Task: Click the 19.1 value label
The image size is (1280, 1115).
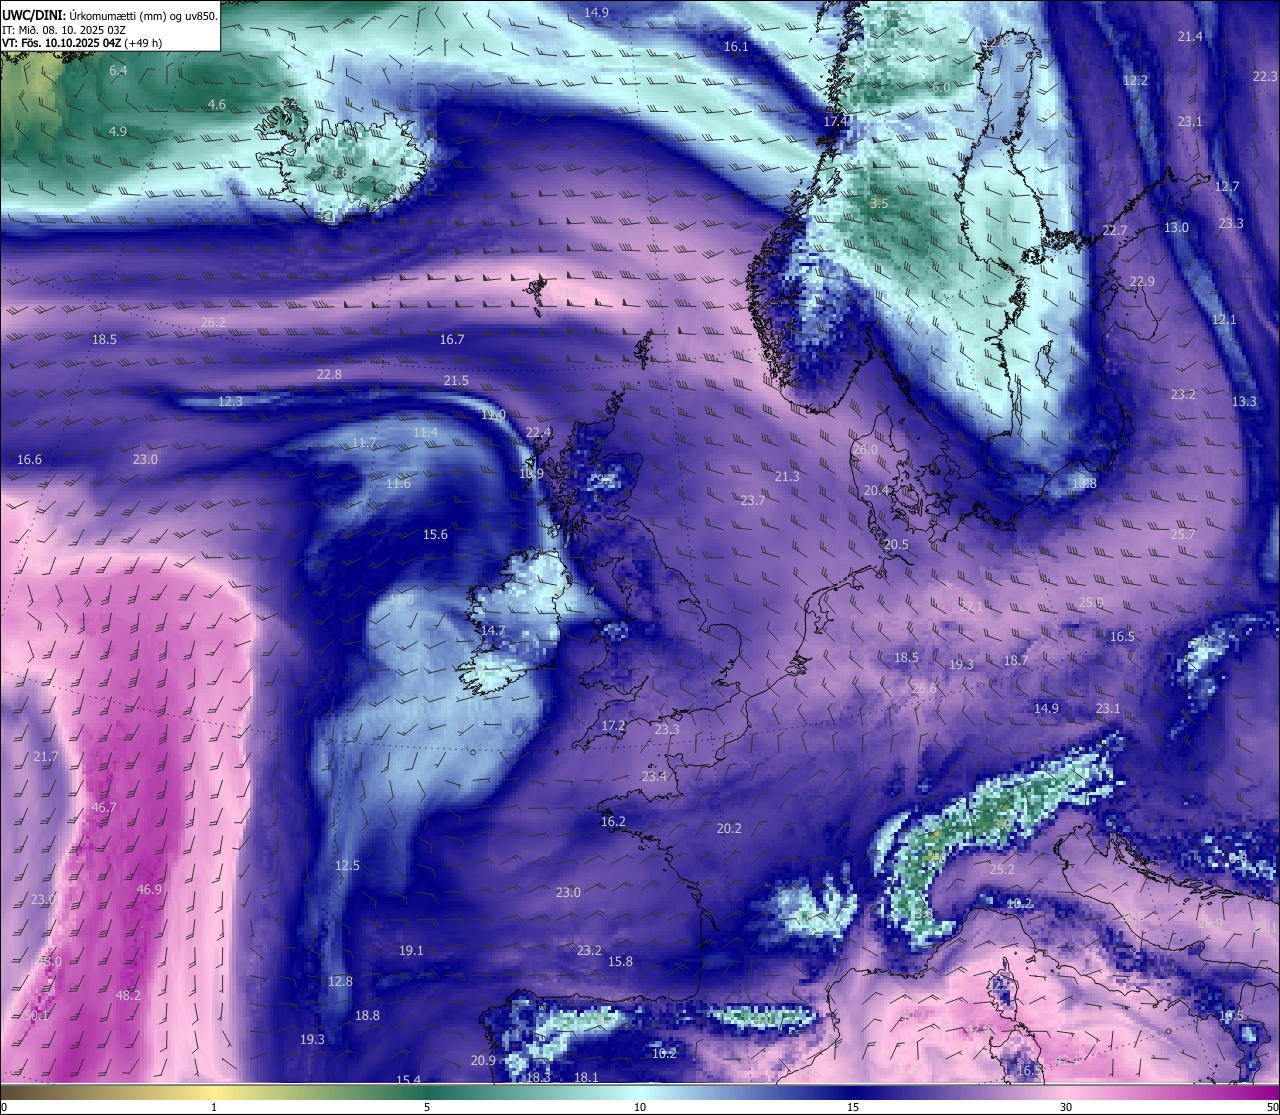Action: coord(411,950)
